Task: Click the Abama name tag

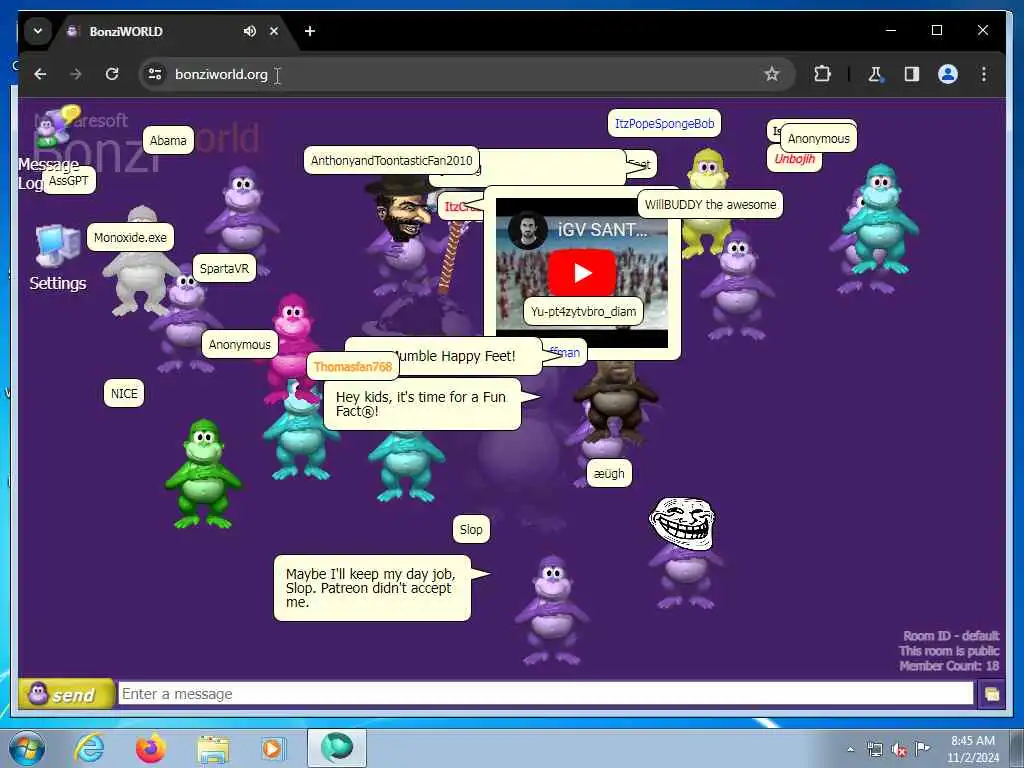Action: coord(168,140)
